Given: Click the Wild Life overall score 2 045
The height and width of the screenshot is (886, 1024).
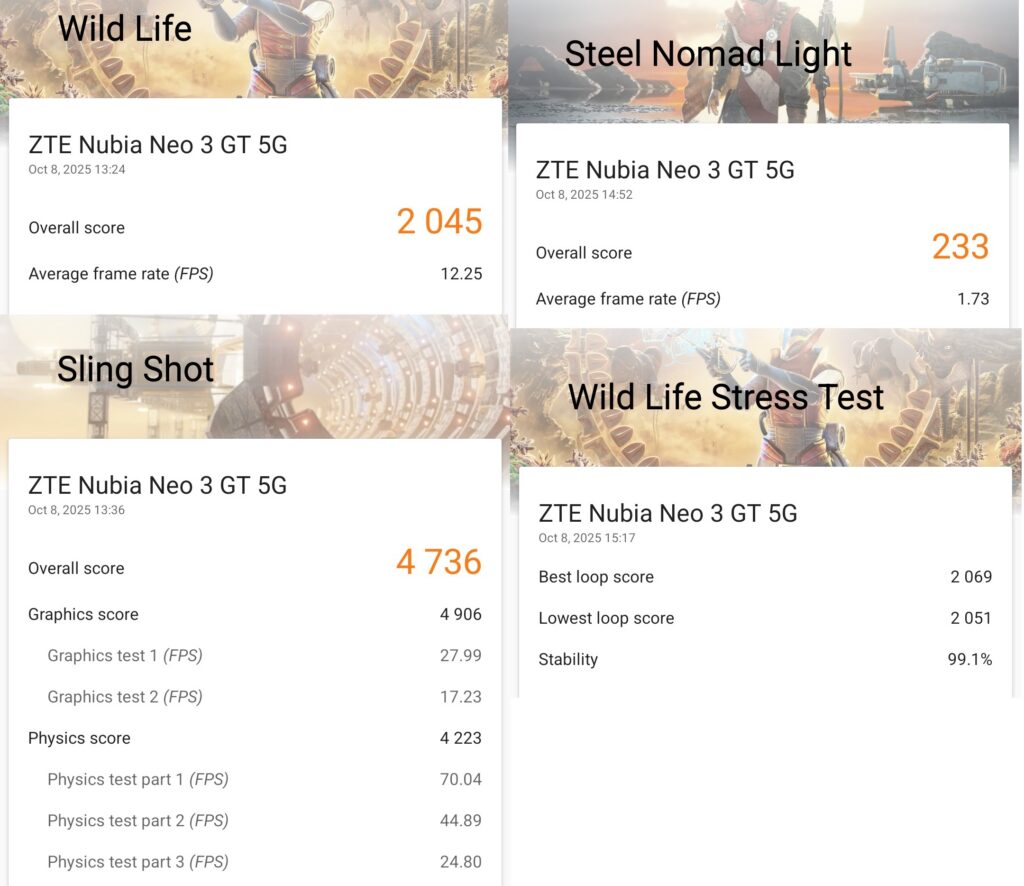Looking at the screenshot, I should [439, 222].
